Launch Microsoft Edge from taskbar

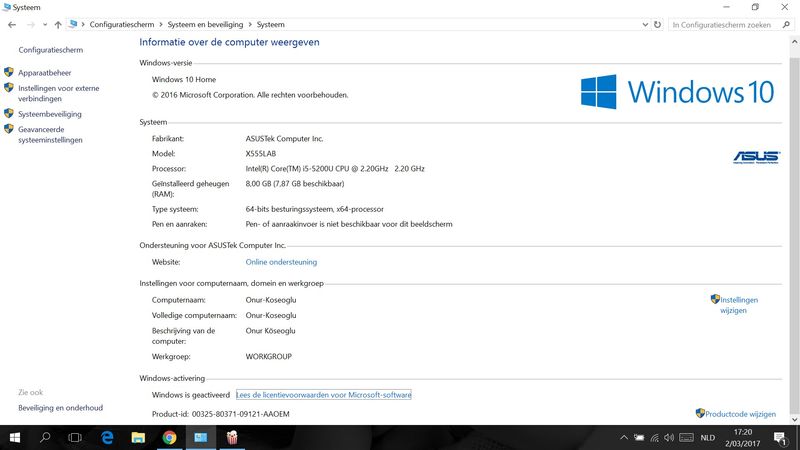pyautogui.click(x=107, y=437)
